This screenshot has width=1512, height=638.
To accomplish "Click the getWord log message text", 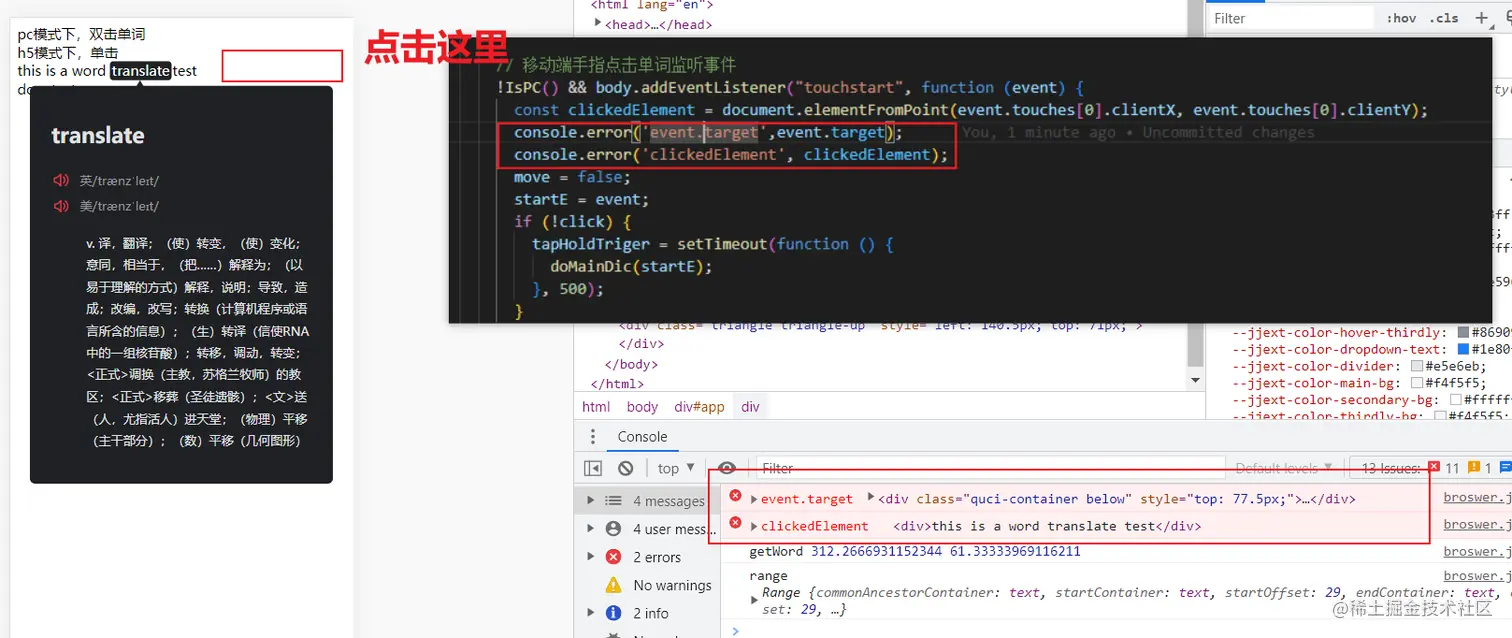I will point(914,551).
